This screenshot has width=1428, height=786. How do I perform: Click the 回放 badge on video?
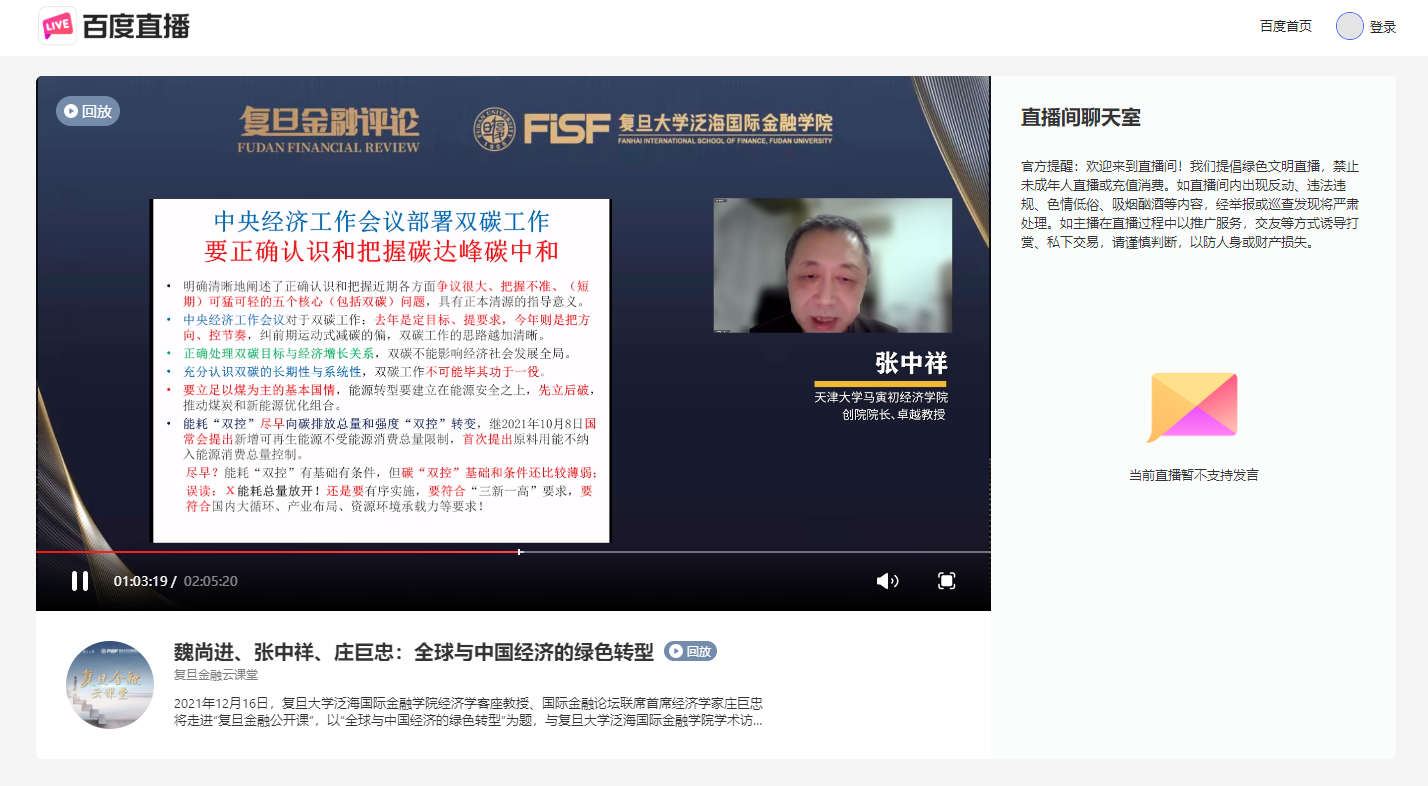[x=88, y=111]
